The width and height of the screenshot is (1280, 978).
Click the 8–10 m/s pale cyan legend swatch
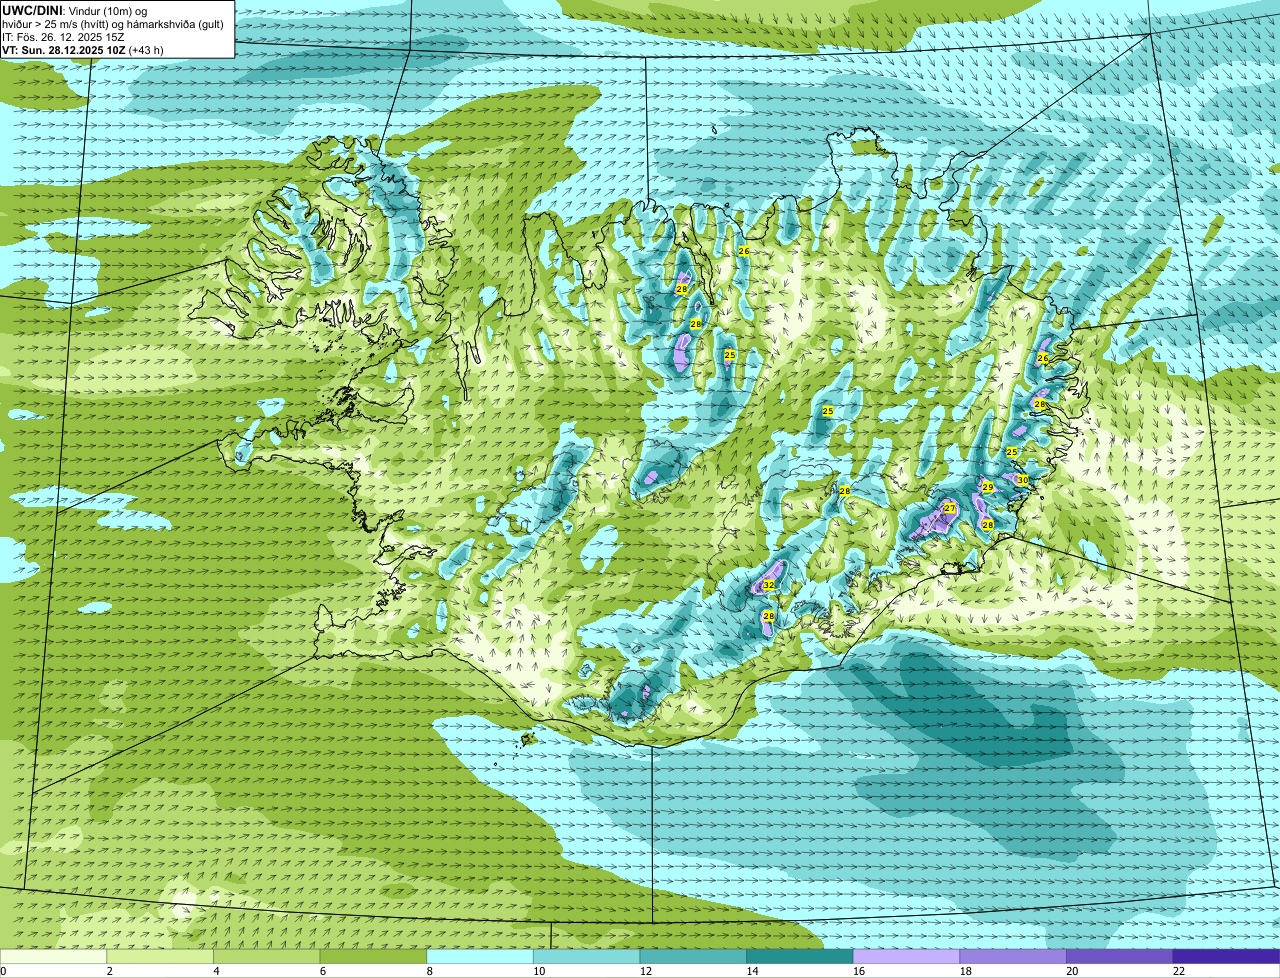480,956
